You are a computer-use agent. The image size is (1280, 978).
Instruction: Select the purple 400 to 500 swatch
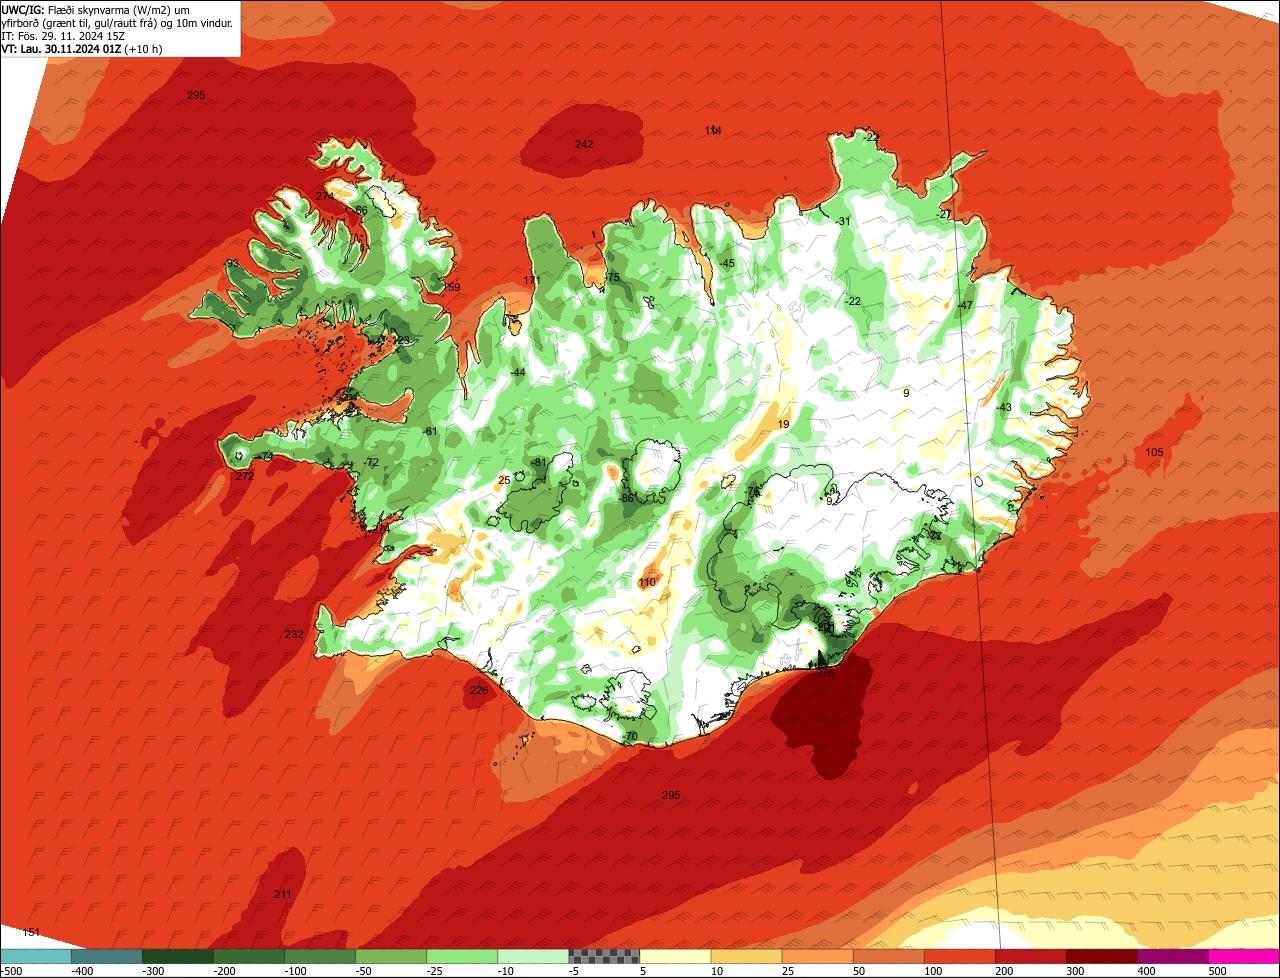pyautogui.click(x=1172, y=956)
